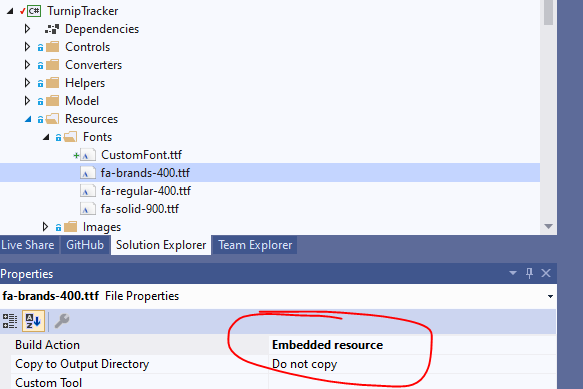The height and width of the screenshot is (389, 583).
Task: Select fa-solid-900.ttf in the tree
Action: tap(140, 209)
